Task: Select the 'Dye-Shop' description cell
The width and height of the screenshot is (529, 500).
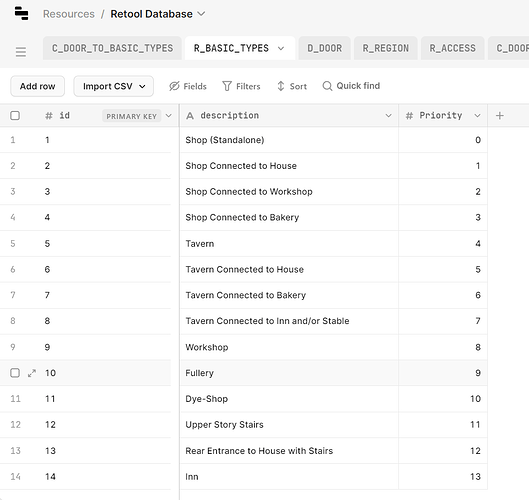Action: 289,398
